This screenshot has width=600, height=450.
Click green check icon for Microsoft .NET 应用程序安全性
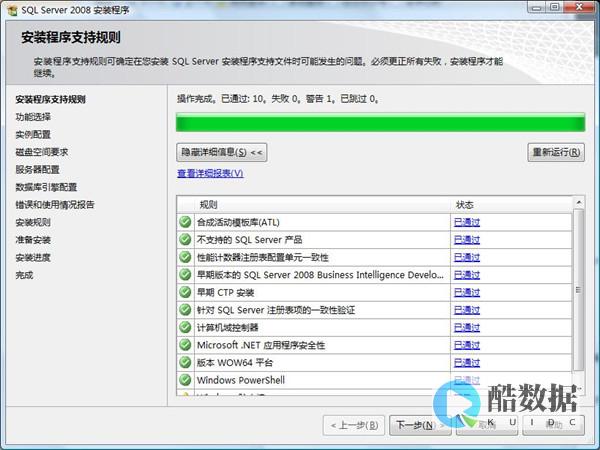(x=185, y=345)
